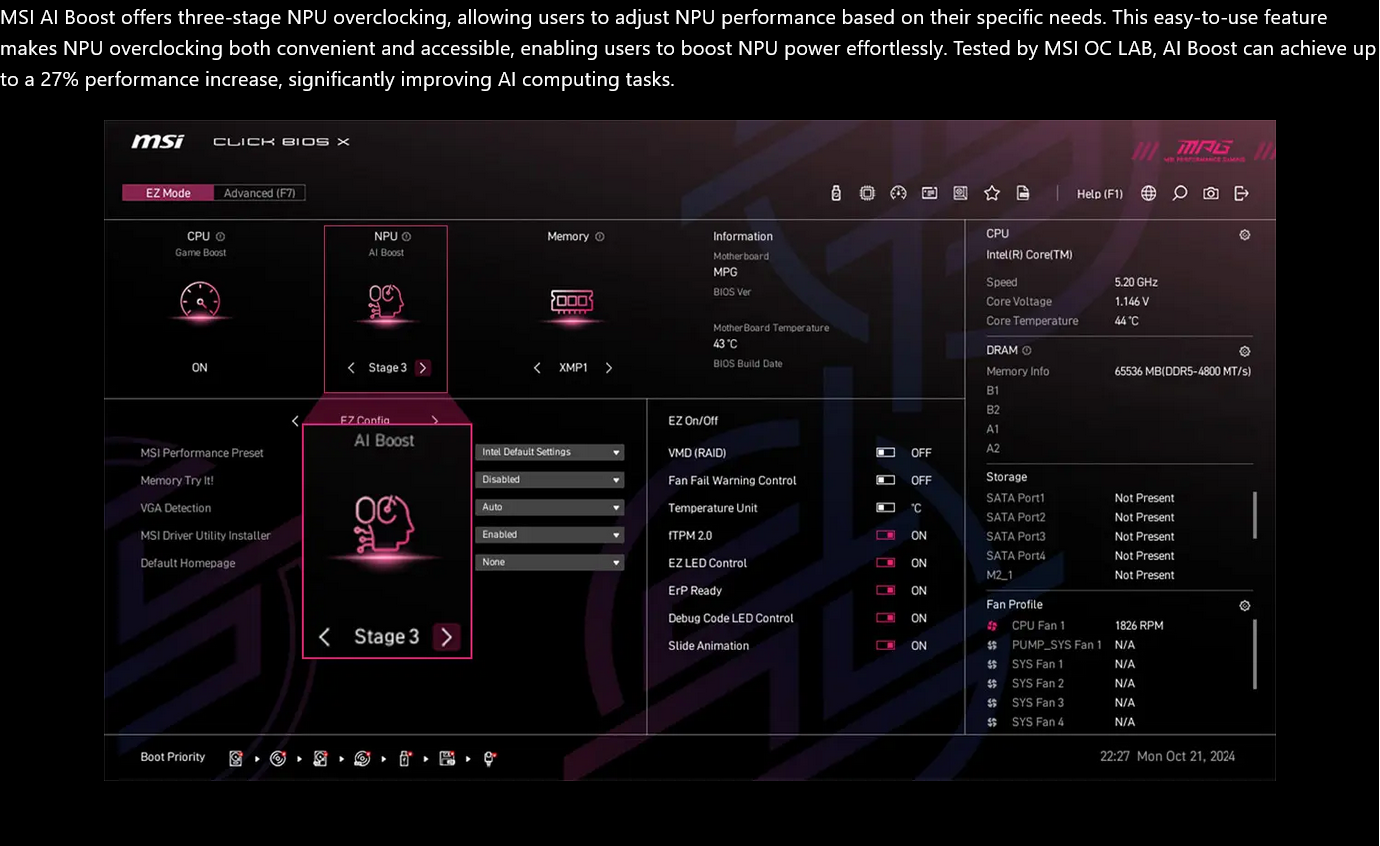Turn off the Slide Animation toggle
The width and height of the screenshot is (1380, 846).
[x=885, y=646]
